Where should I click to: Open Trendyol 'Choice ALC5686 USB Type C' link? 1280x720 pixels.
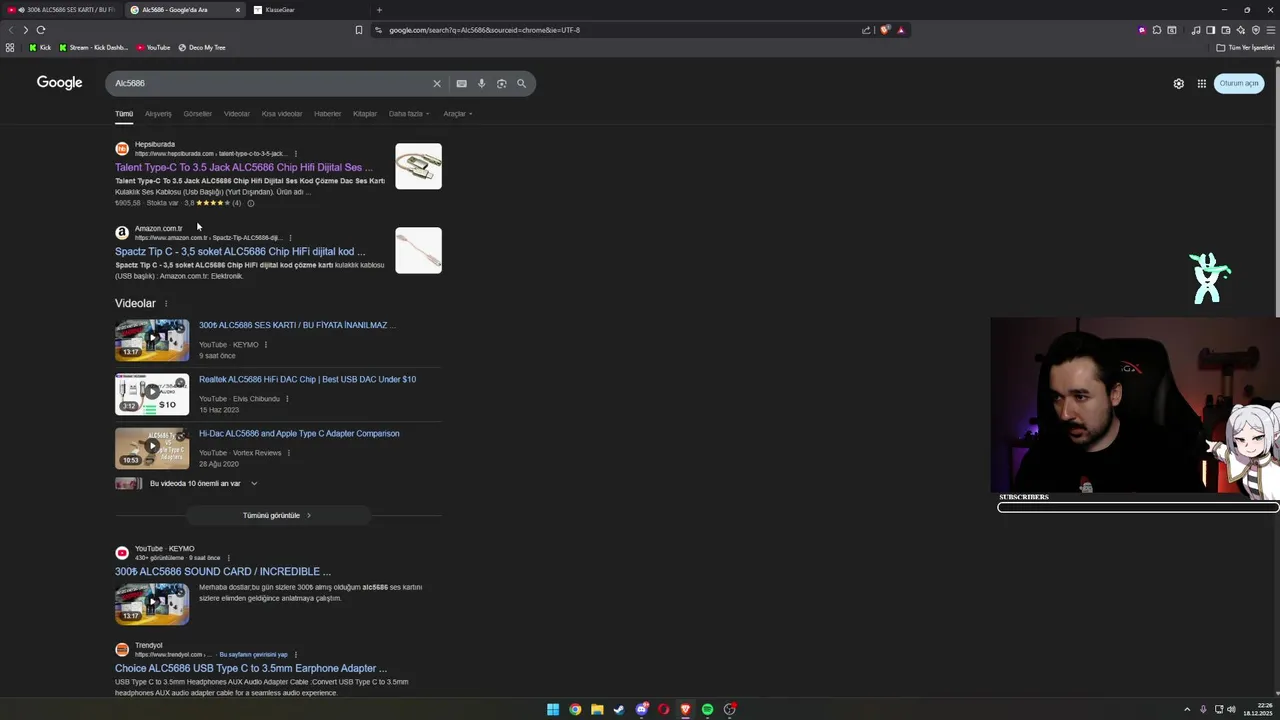[251, 668]
